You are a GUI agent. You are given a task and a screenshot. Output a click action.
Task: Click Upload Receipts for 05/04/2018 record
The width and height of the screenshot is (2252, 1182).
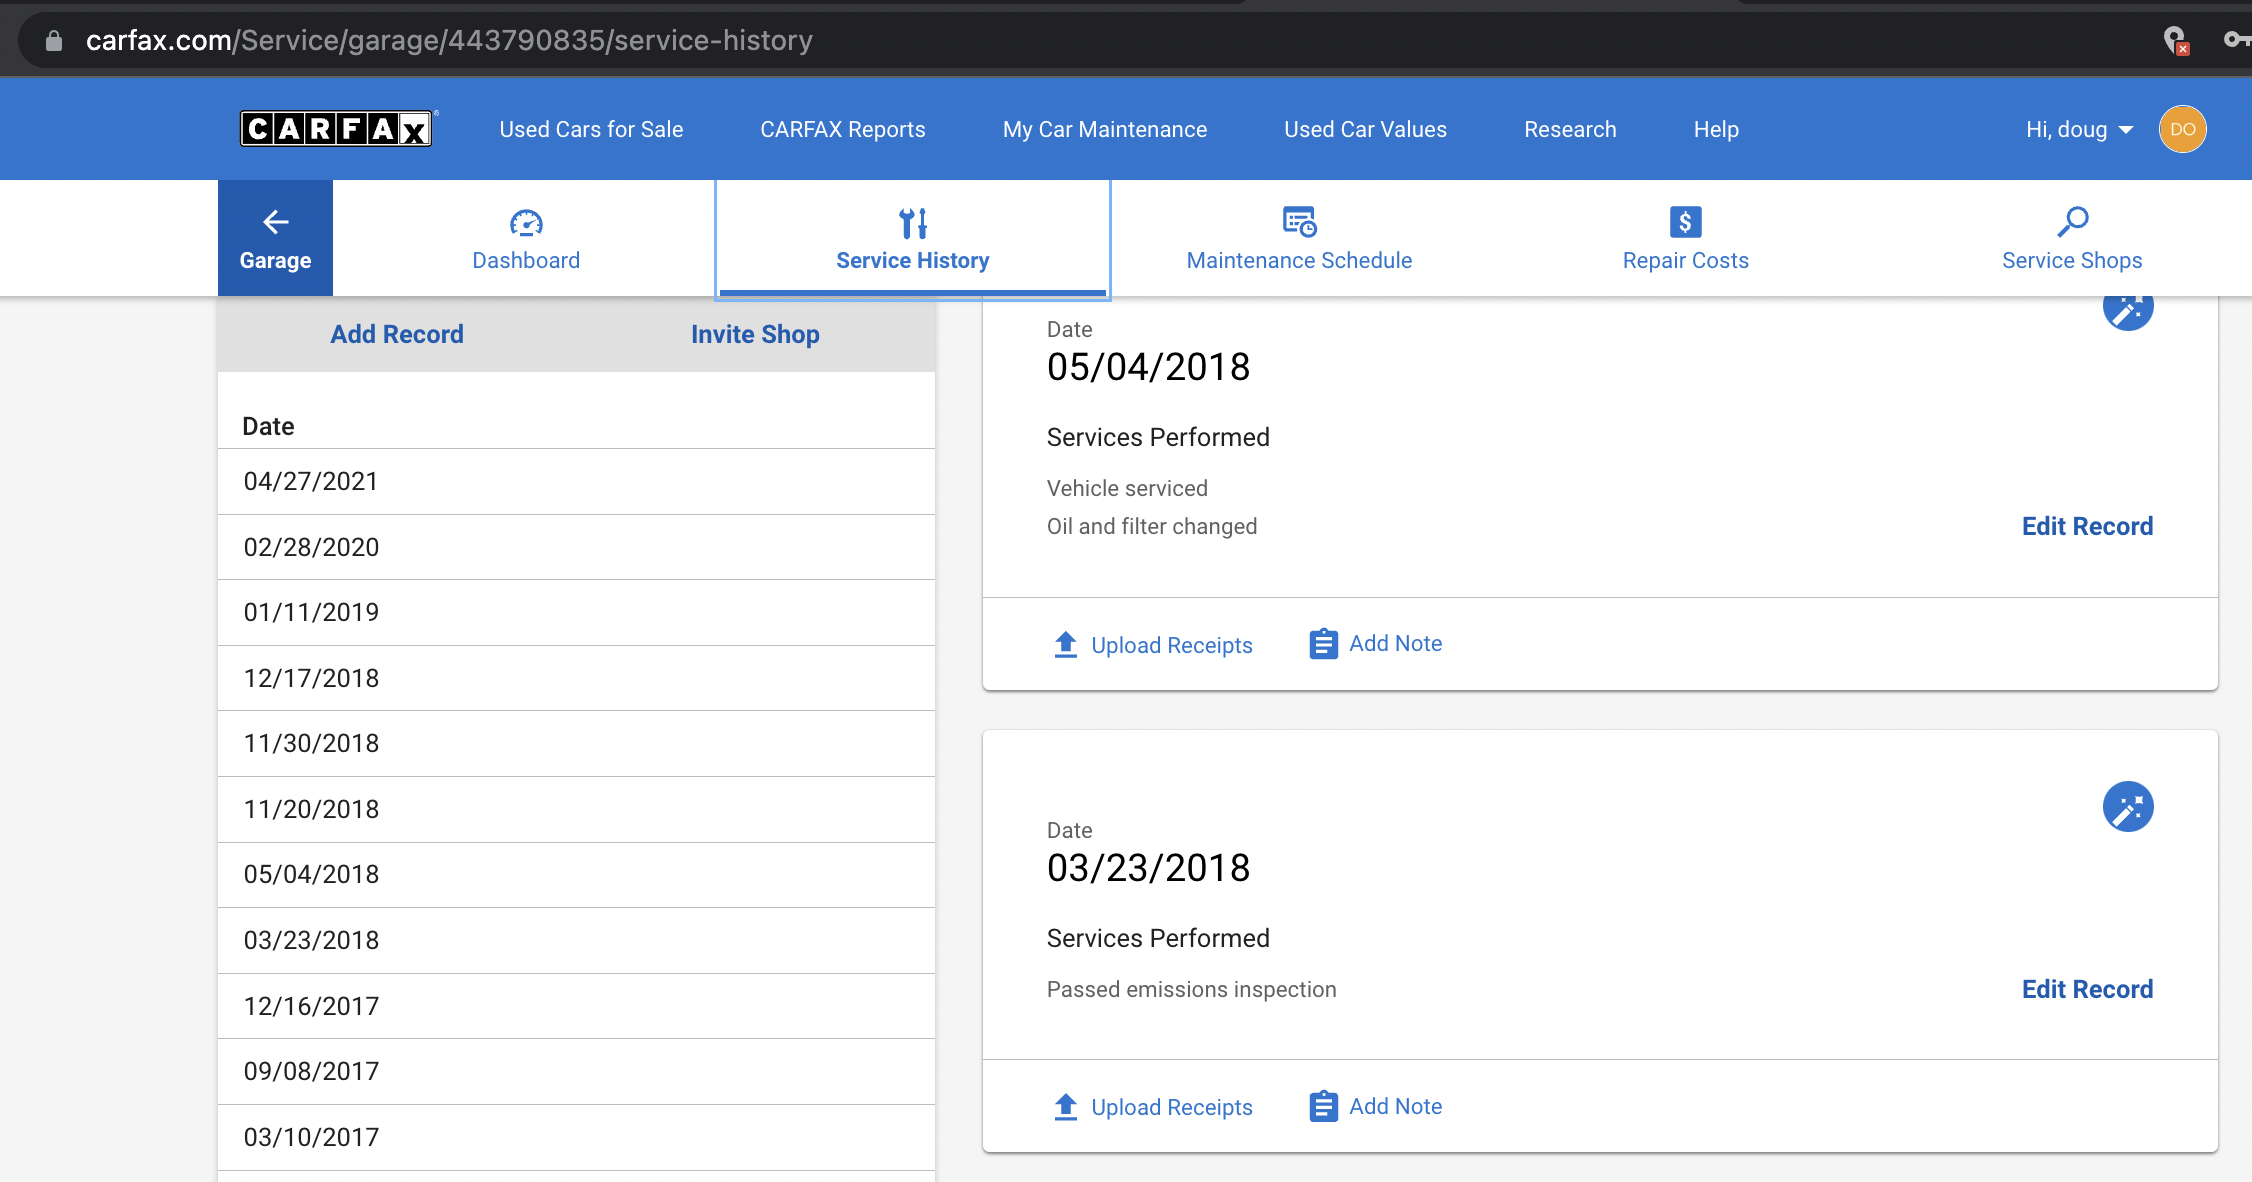[1171, 645]
